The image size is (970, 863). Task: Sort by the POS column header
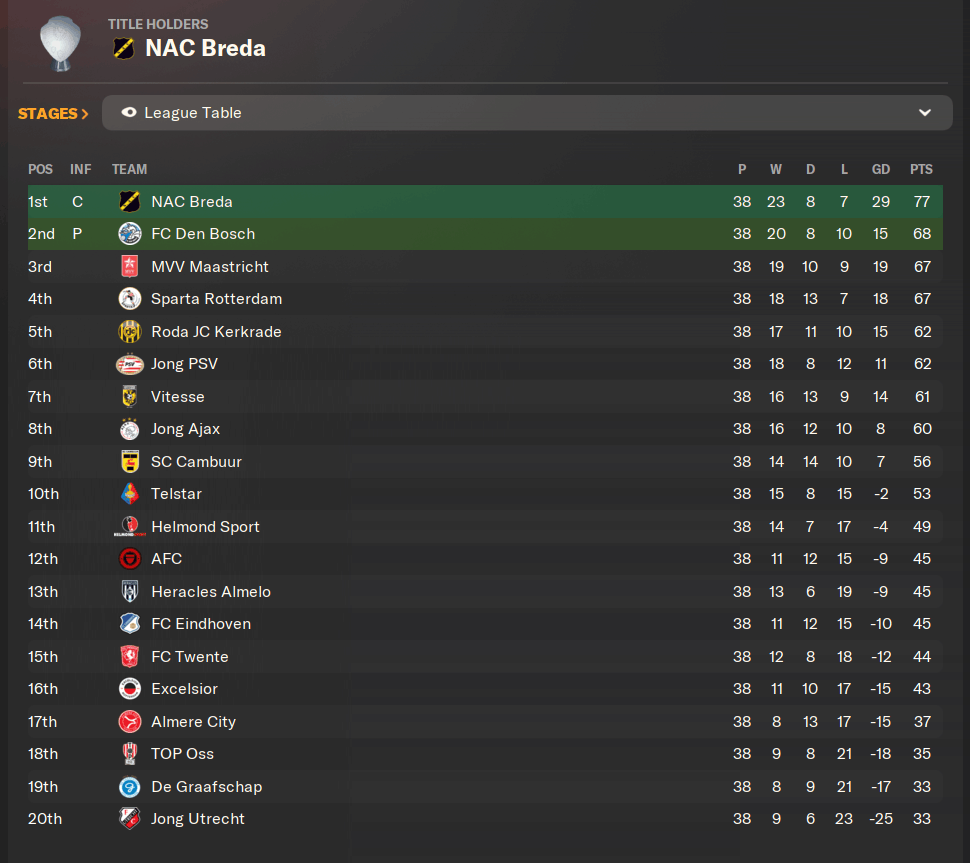pyautogui.click(x=40, y=170)
